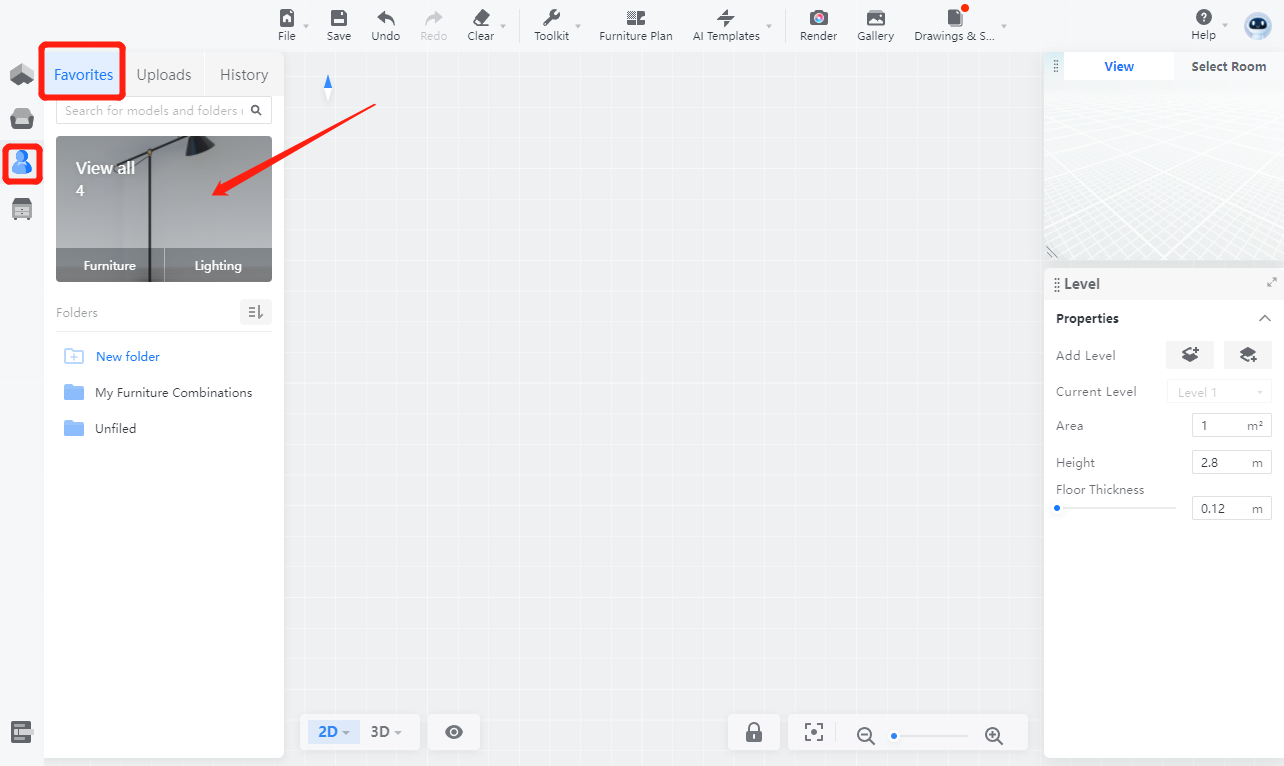Toggle visibility eye button
The height and width of the screenshot is (766, 1284).
click(454, 732)
